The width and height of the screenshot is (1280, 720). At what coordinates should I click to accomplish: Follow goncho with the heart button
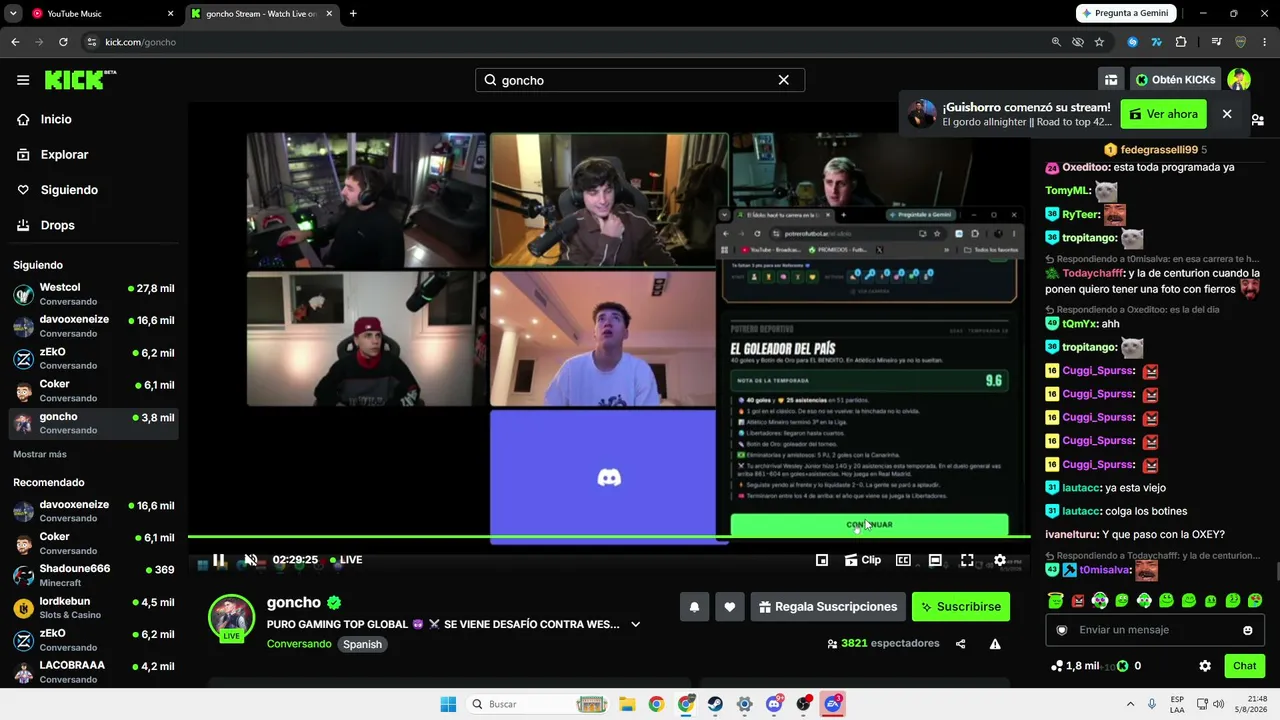[x=730, y=607]
